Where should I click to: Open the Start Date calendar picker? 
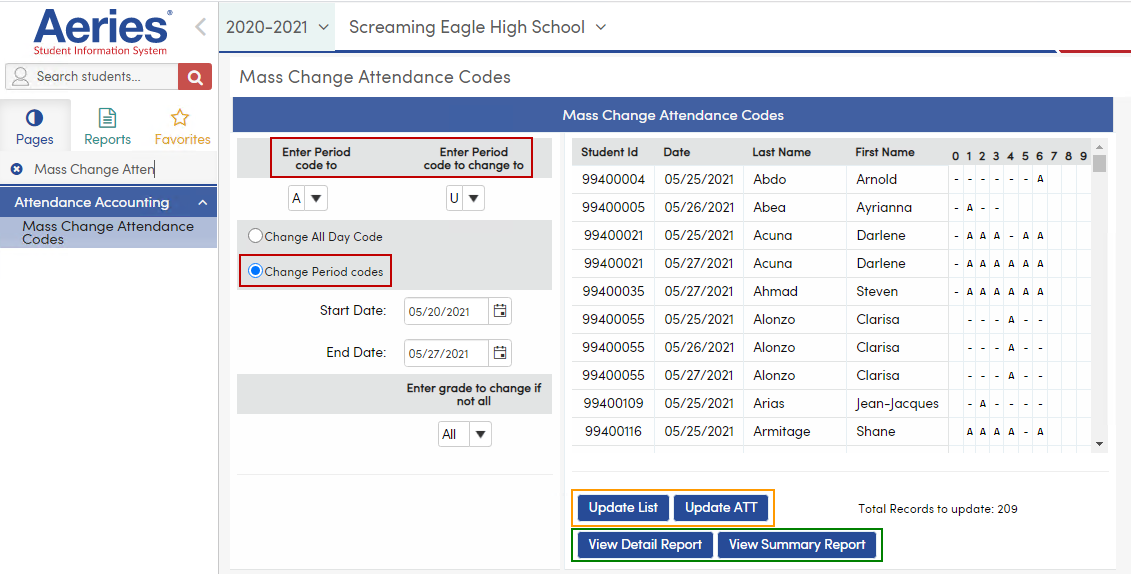click(500, 311)
